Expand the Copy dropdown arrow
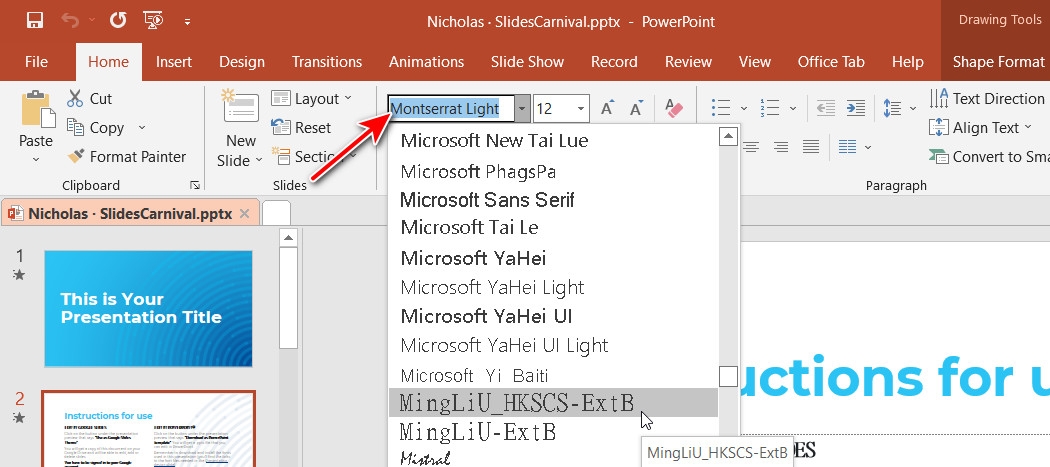Viewport: 1050px width, 467px height. [141, 127]
